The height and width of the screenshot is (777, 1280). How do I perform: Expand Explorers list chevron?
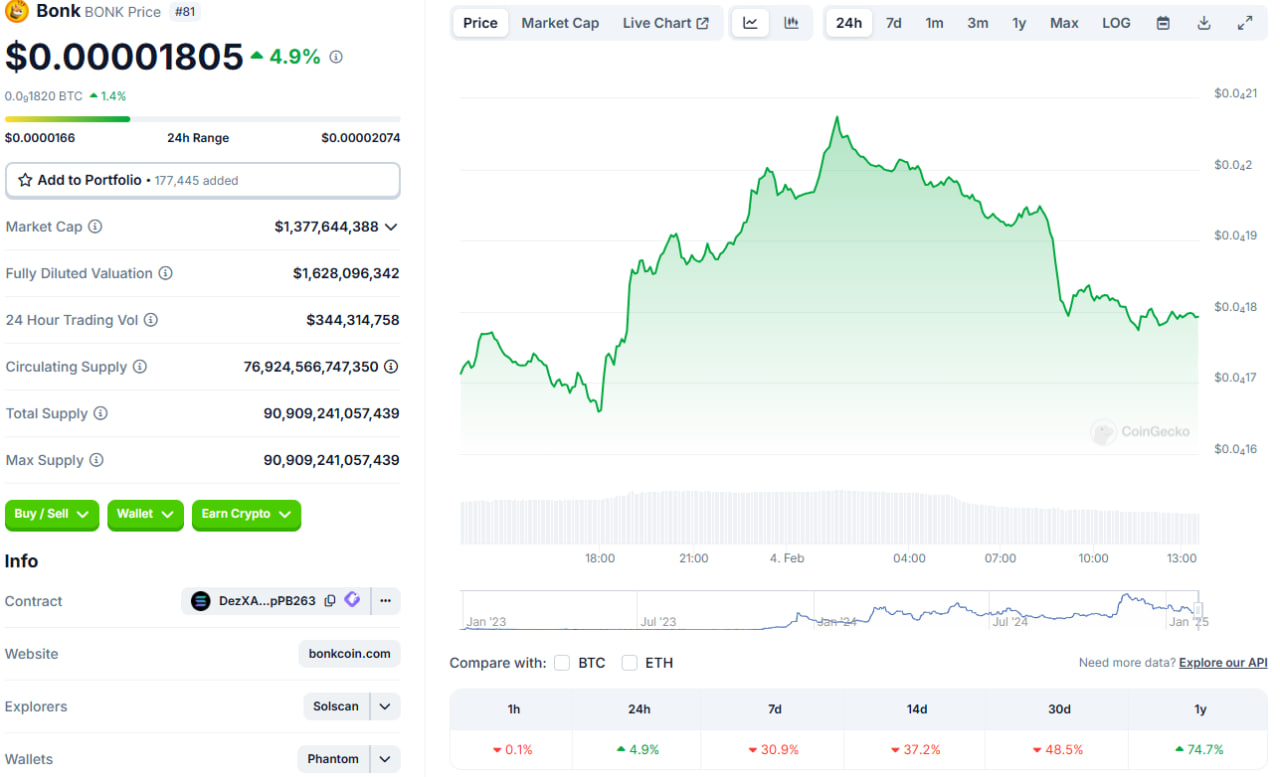click(x=385, y=706)
